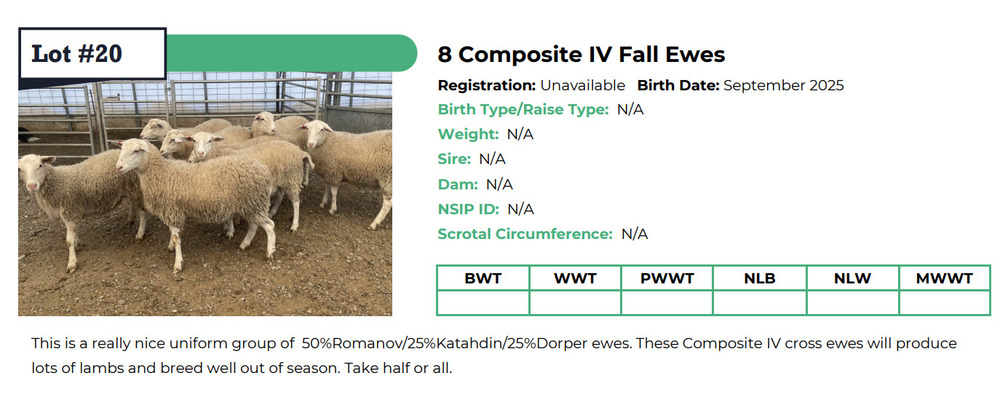This screenshot has width=1000, height=408.
Task: Select the Registration label
Action: [488, 85]
